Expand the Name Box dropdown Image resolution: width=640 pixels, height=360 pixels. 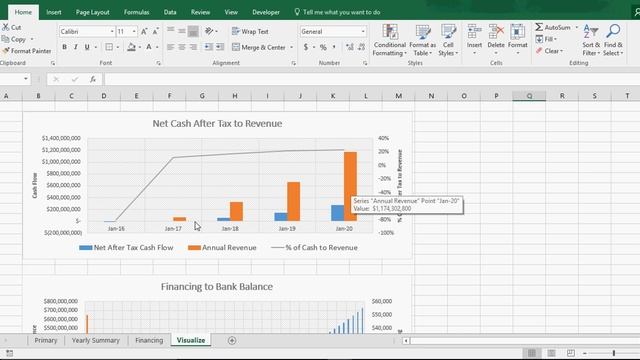(26, 79)
